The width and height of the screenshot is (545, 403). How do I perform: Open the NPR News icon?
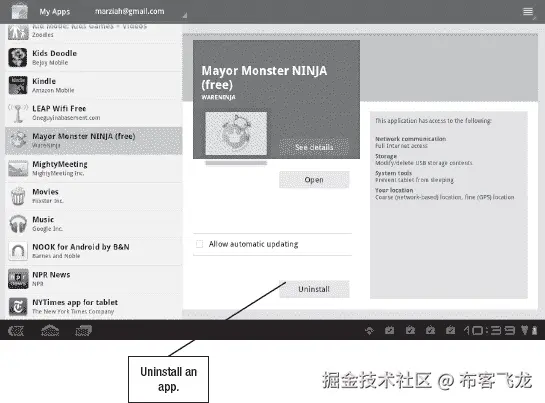18,279
